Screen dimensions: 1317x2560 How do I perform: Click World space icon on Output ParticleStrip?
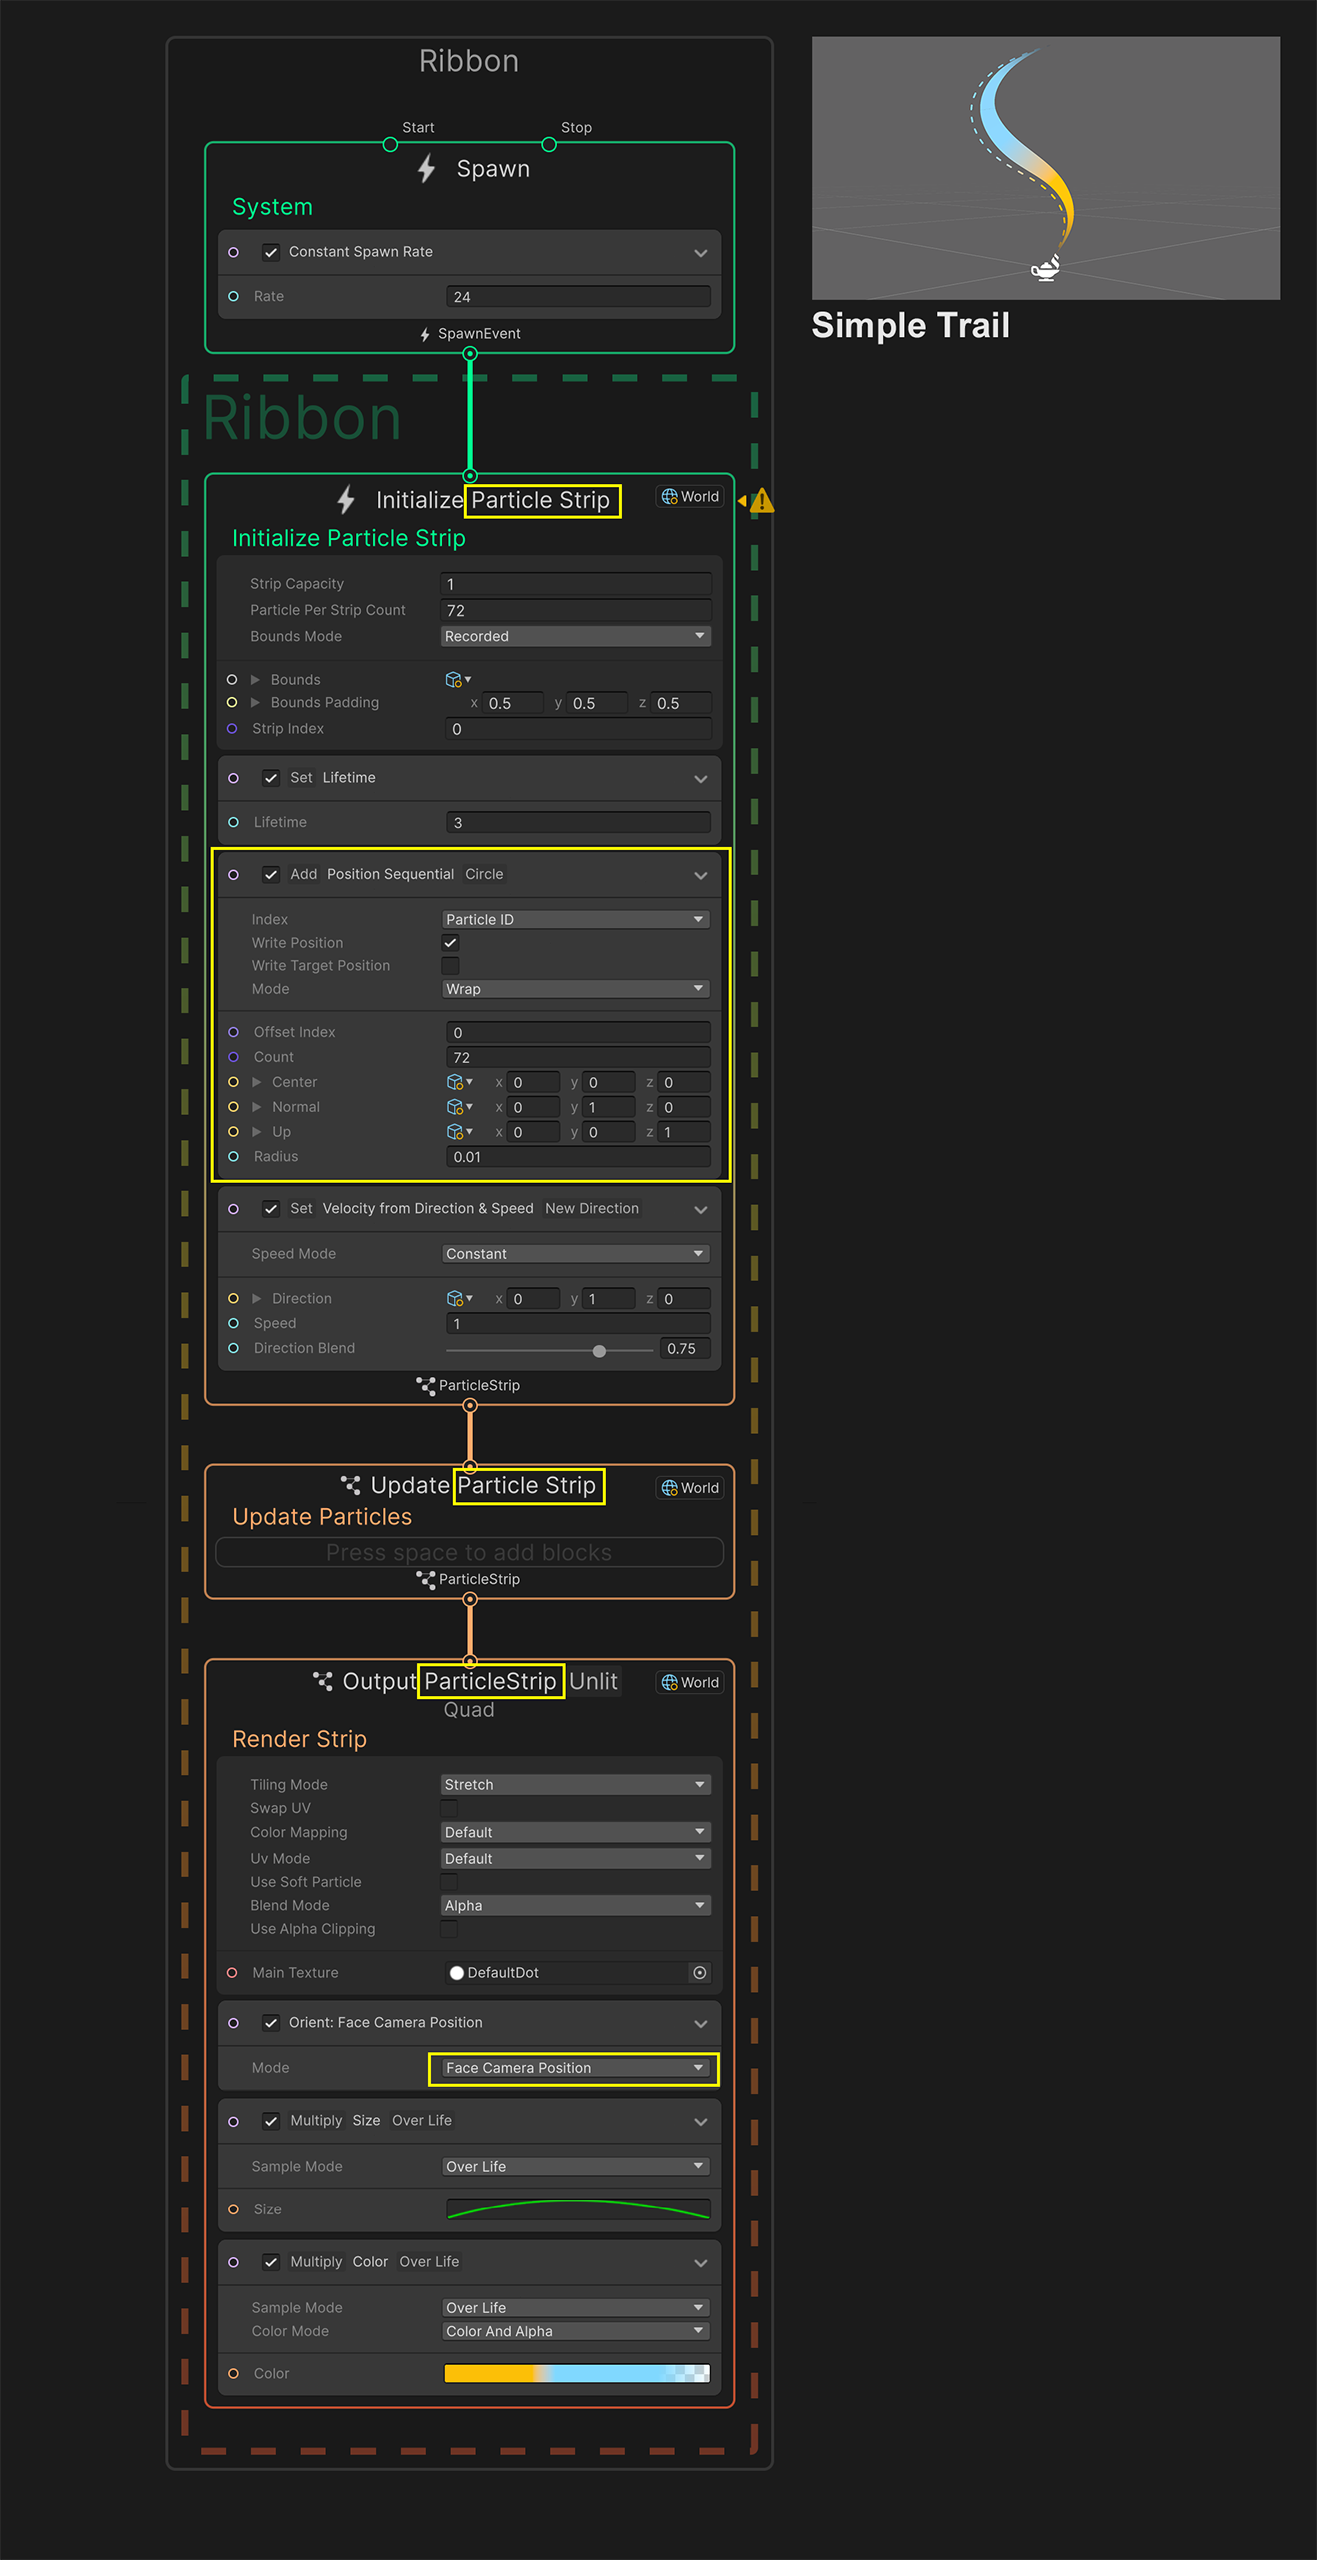coord(670,1682)
